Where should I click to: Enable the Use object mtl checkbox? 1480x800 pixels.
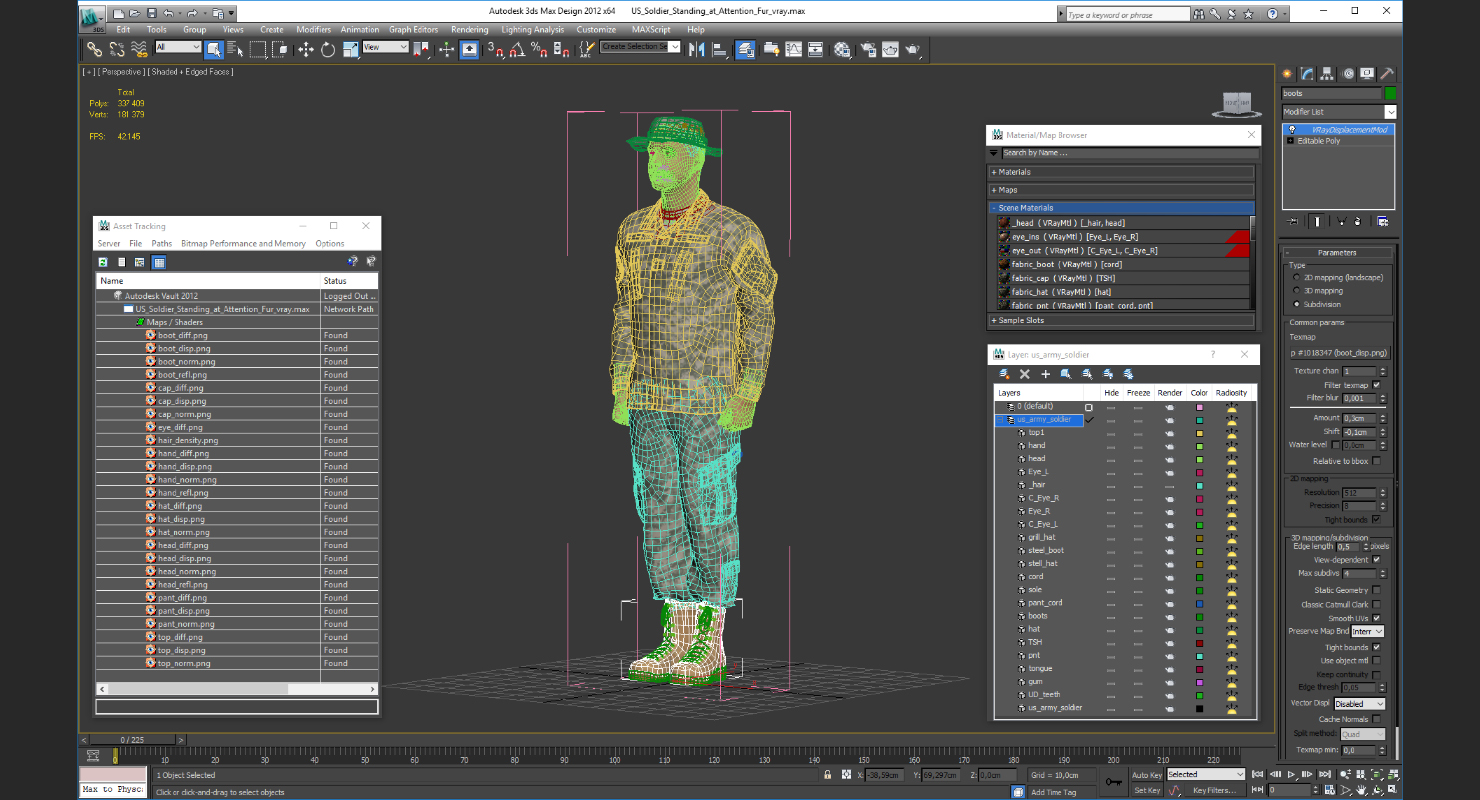tap(1377, 660)
